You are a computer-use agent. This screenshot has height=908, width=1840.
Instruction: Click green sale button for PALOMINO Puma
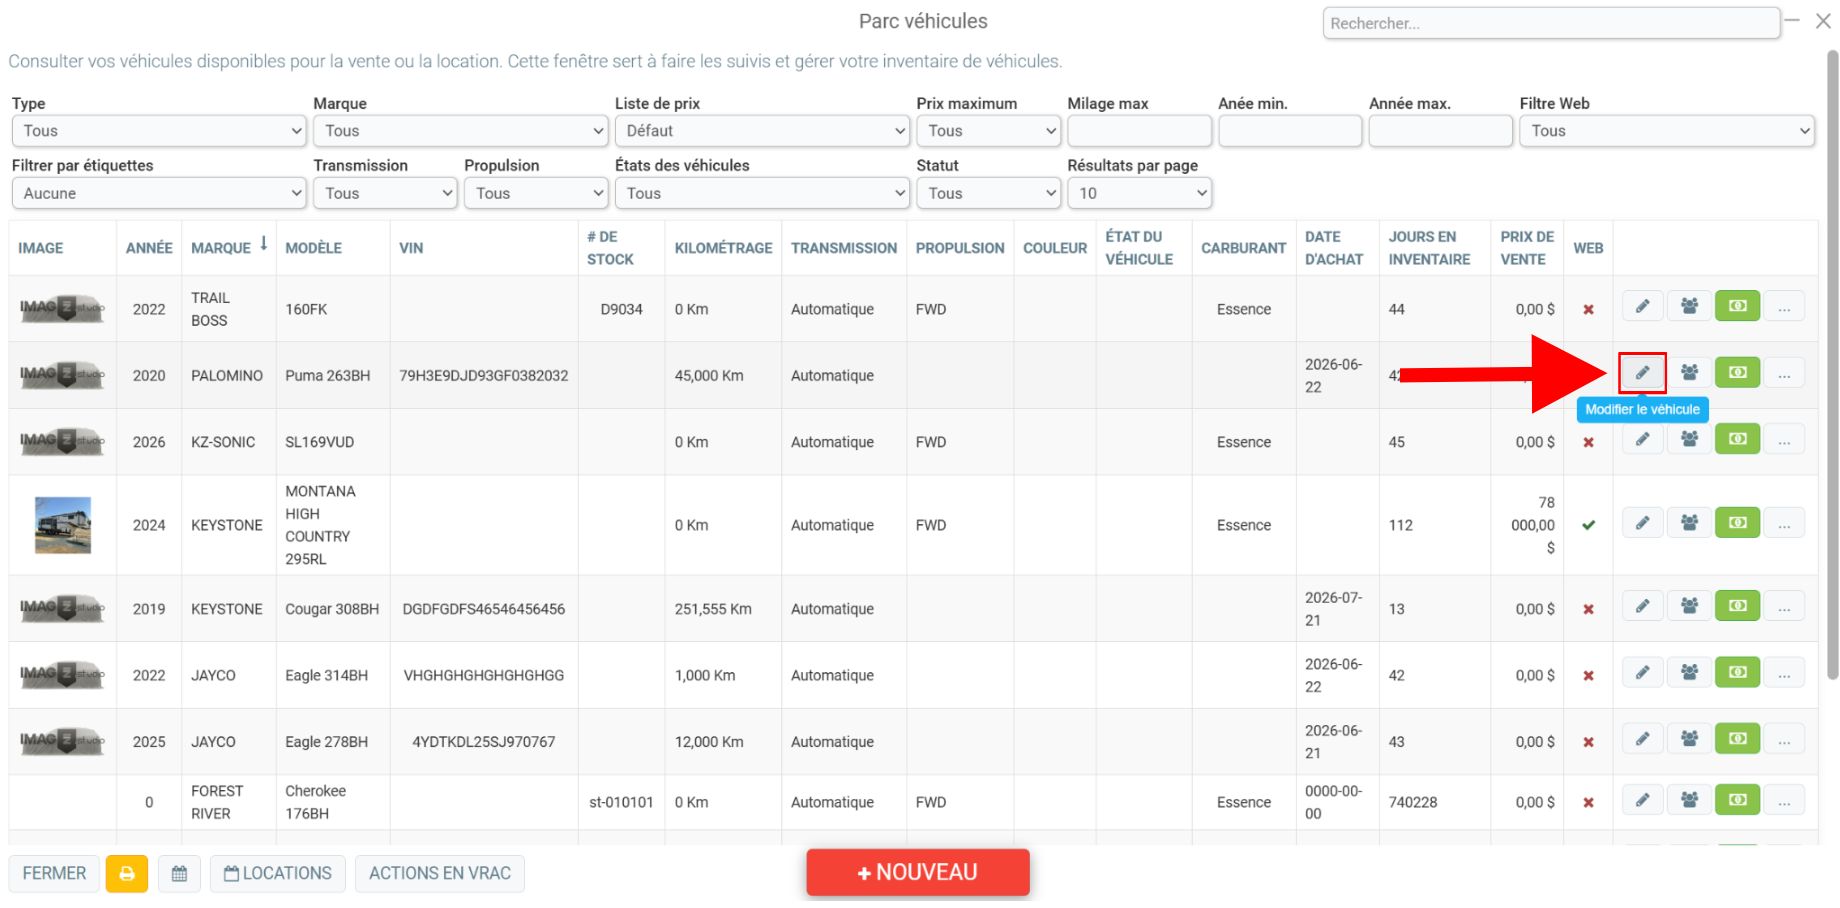click(x=1737, y=373)
